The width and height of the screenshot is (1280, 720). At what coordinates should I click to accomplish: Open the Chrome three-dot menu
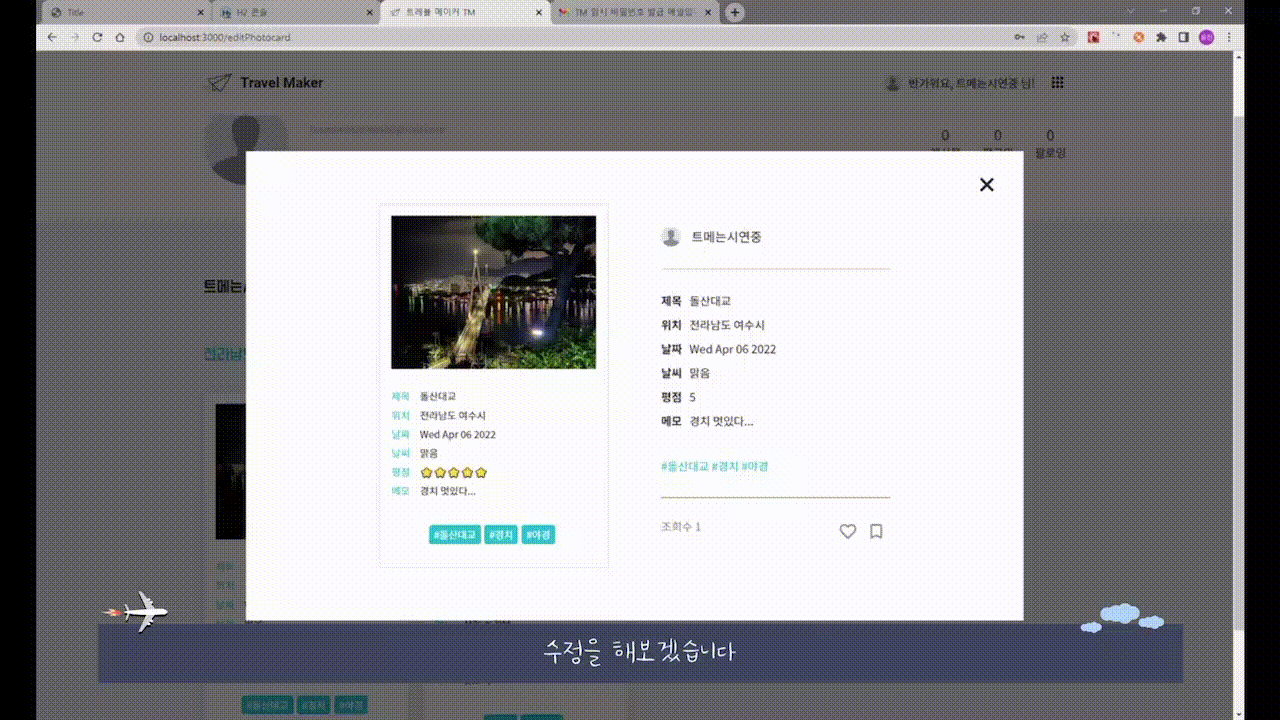pos(1229,37)
